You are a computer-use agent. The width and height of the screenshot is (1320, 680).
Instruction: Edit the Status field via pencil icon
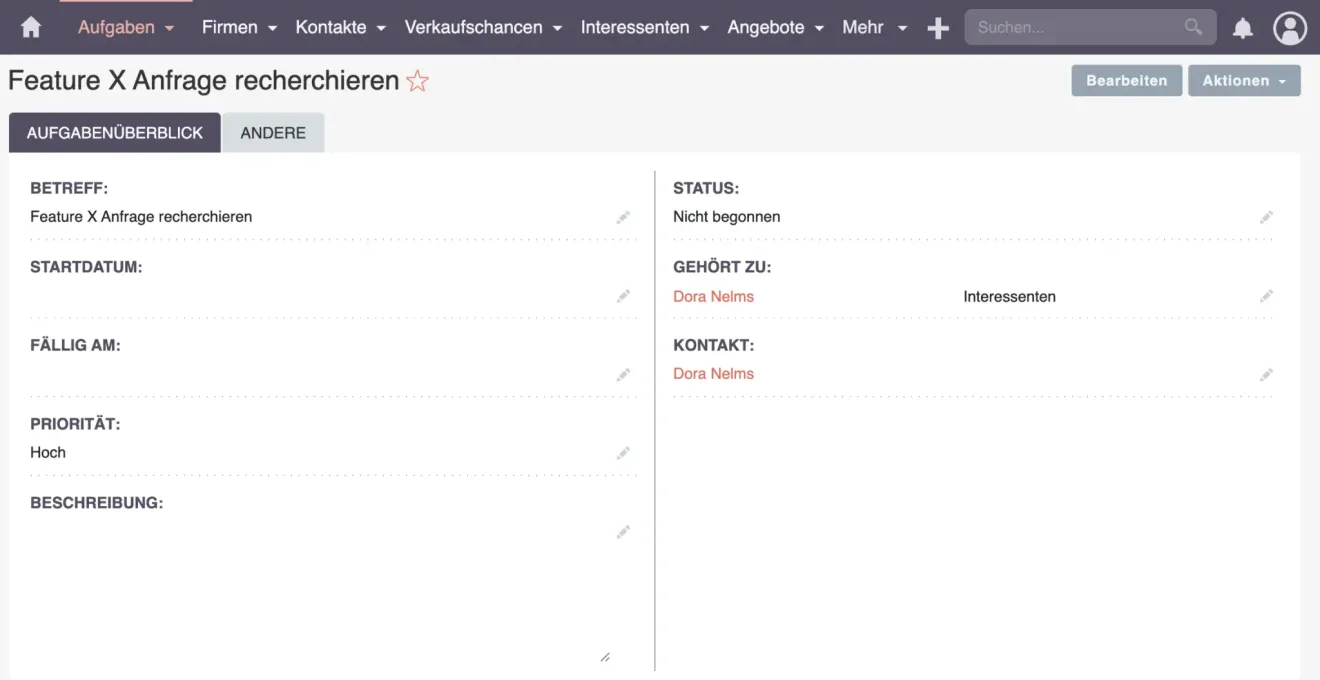(1266, 217)
